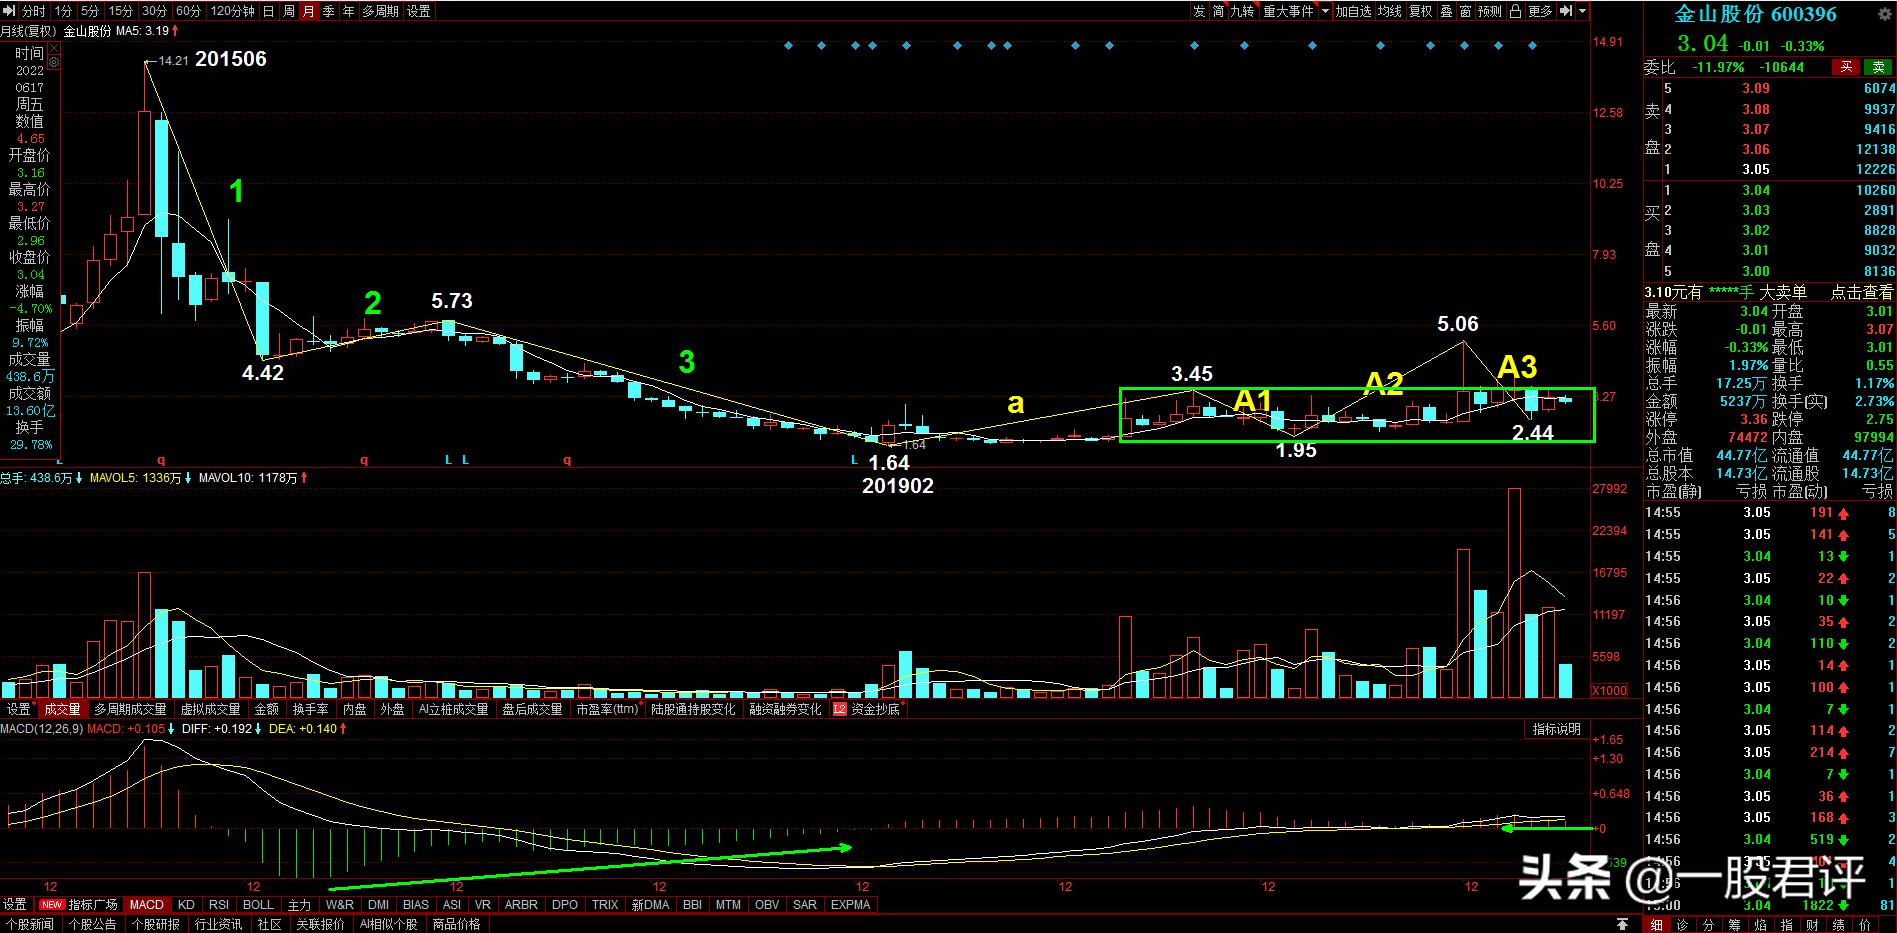Toggle the 窗 window option
Image resolution: width=1897 pixels, height=933 pixels.
click(1465, 11)
